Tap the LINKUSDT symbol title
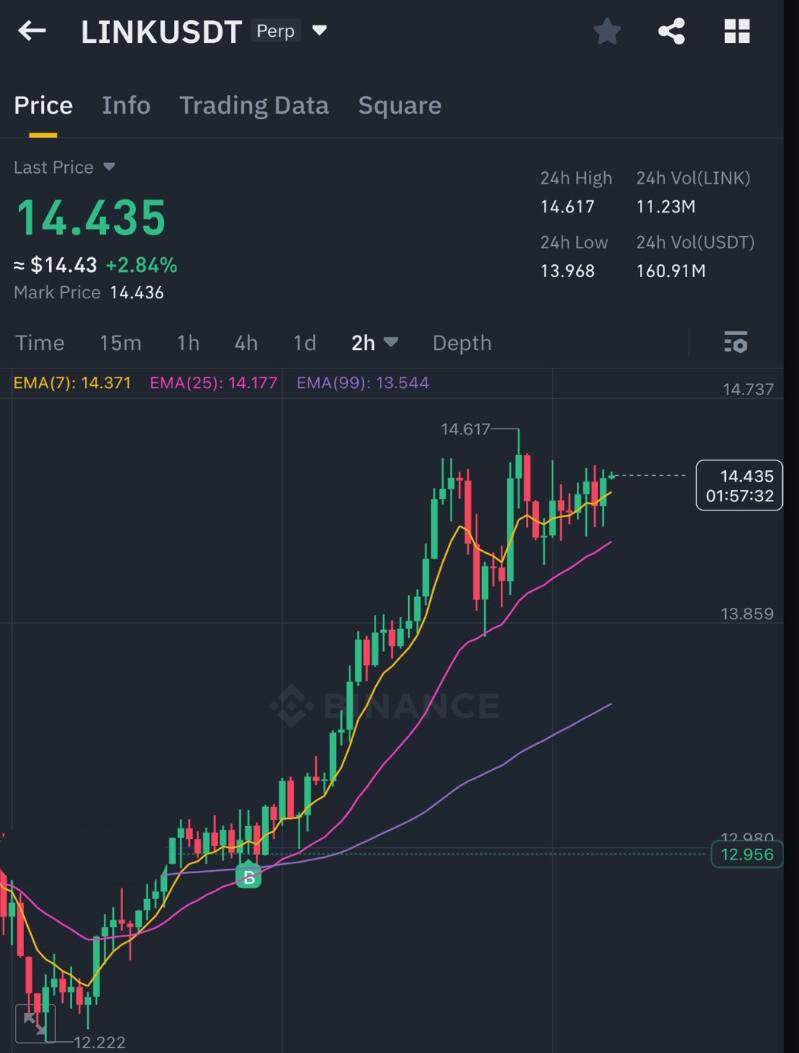Screen dimensions: 799x1053 pyautogui.click(x=161, y=32)
